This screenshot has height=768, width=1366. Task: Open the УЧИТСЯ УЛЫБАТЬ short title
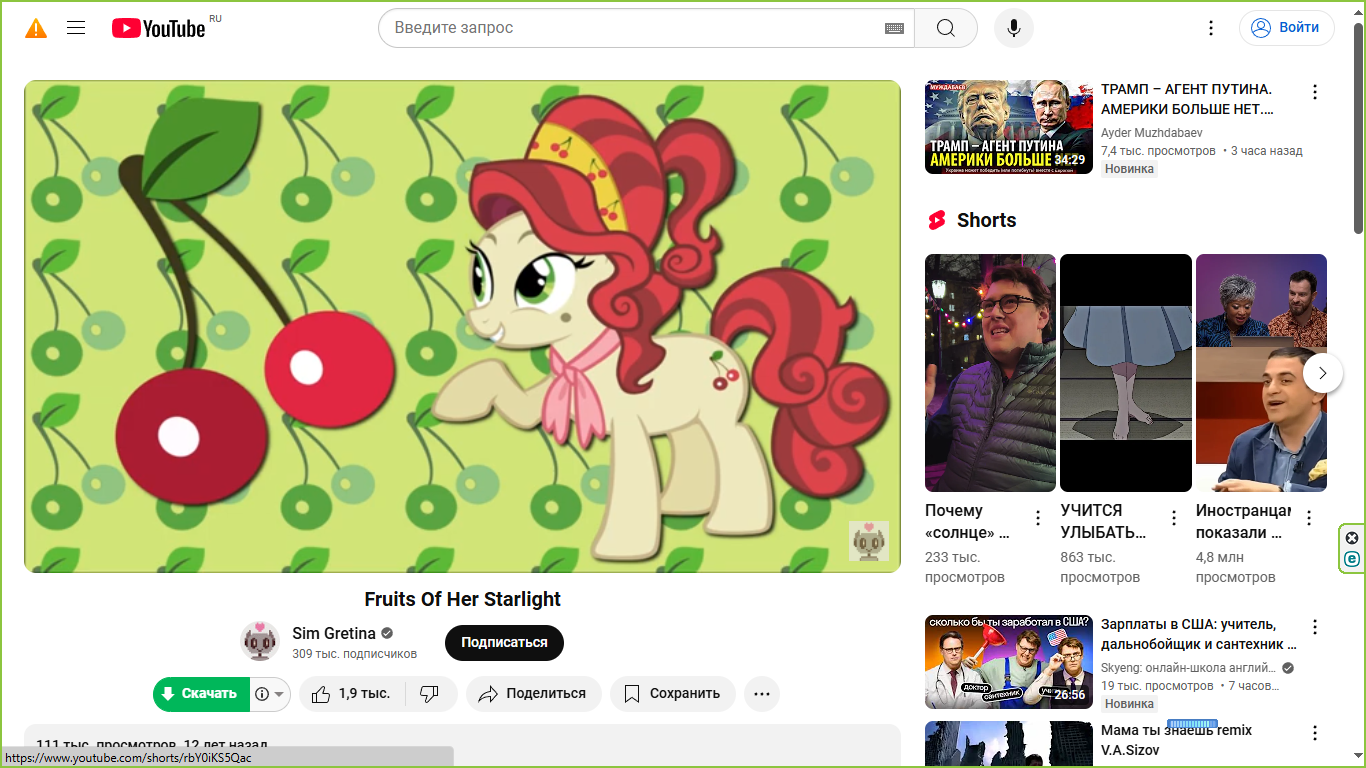click(x=1103, y=522)
